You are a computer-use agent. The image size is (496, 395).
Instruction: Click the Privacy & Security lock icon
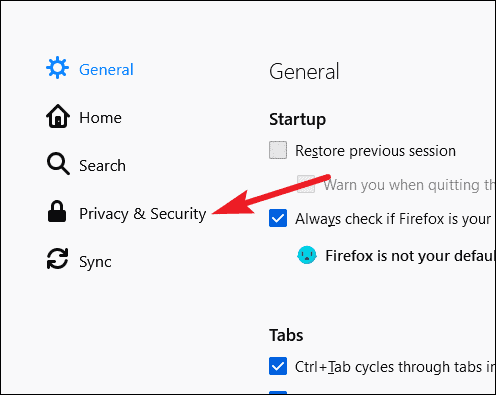tap(57, 211)
